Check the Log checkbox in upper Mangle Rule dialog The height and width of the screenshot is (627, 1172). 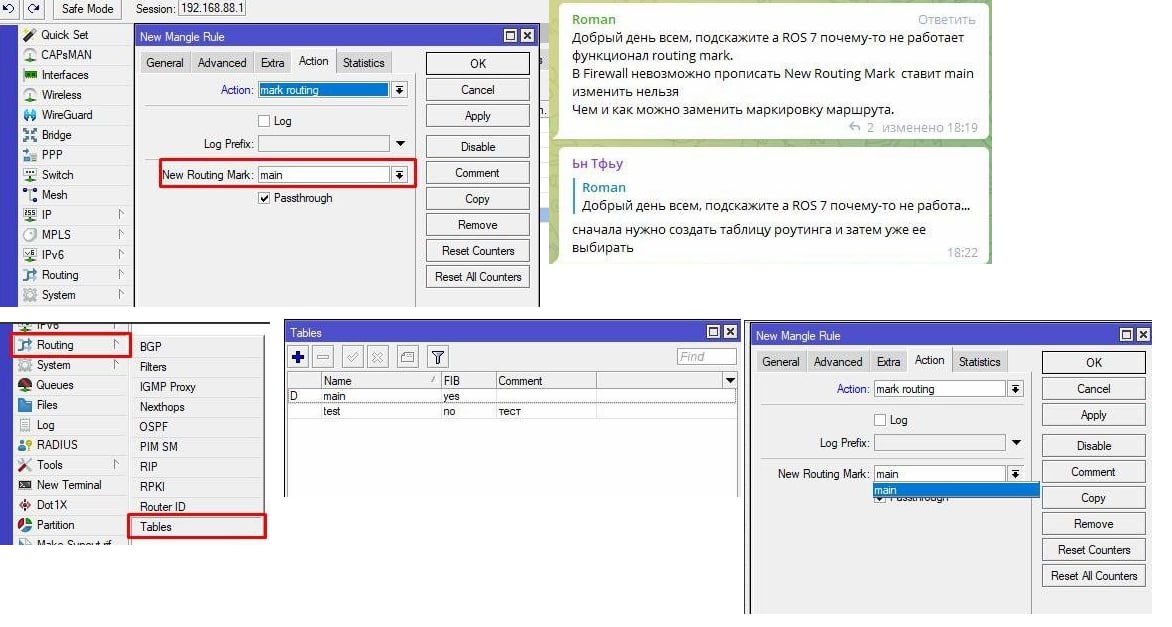pyautogui.click(x=264, y=121)
